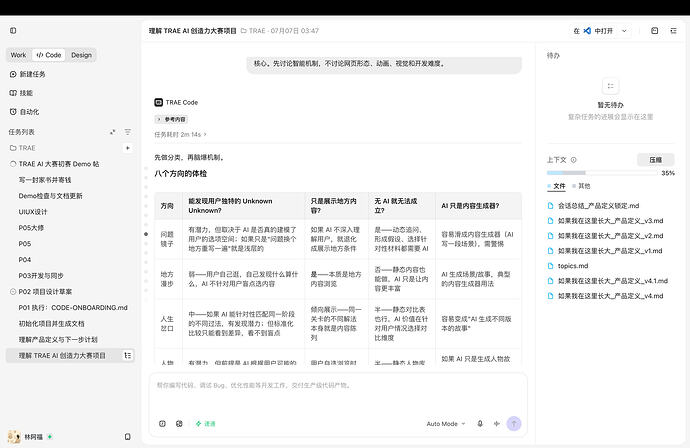This screenshot has width=690, height=448.
Task: Click the TRAE folder breadcrumb in header
Action: coord(253,31)
